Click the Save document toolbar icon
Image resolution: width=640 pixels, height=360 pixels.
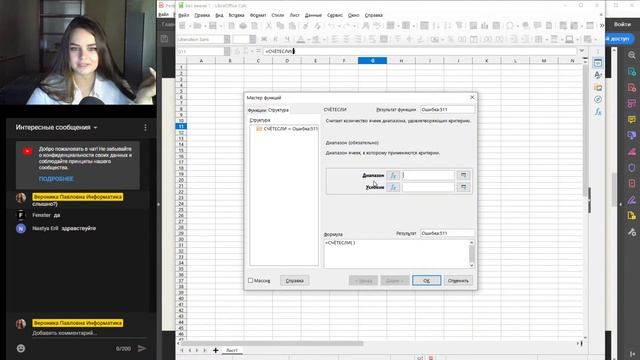pyautogui.click(x=213, y=26)
